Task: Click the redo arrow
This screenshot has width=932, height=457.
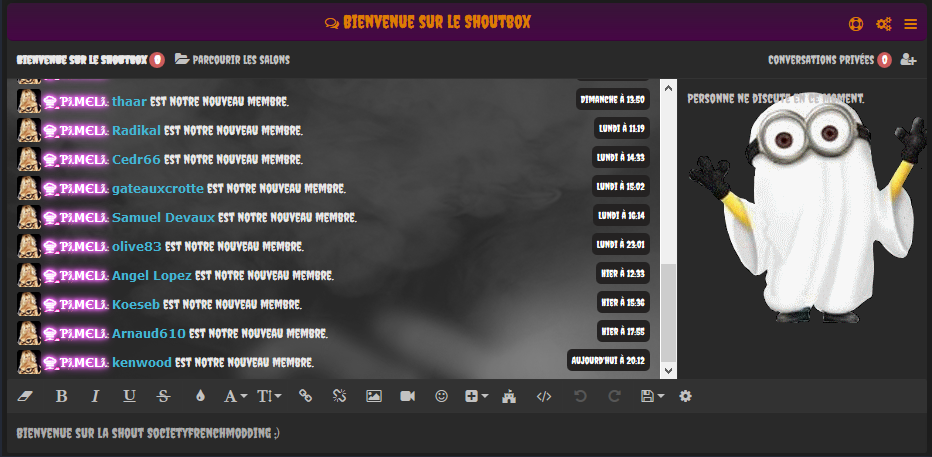Action: pyautogui.click(x=615, y=396)
